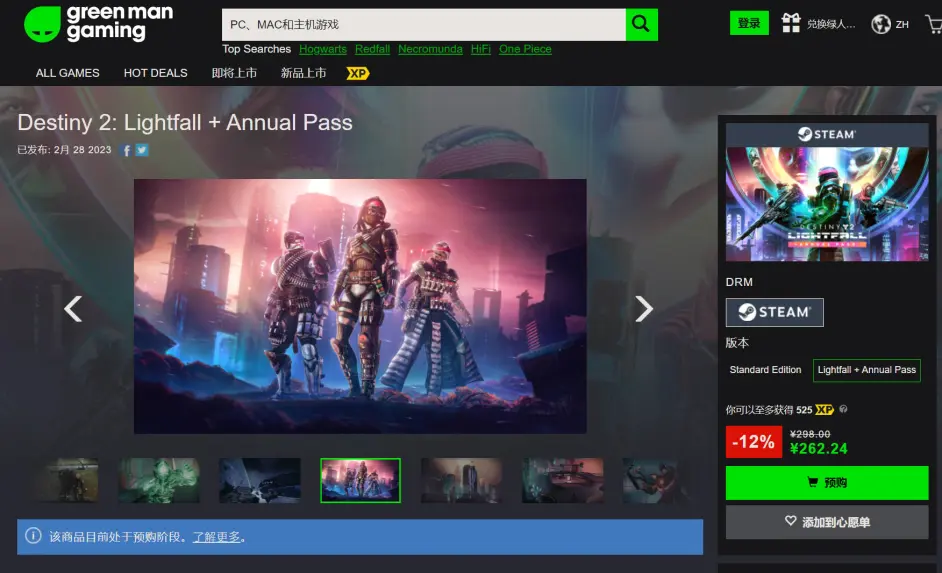Open the gift redeem icon
The width and height of the screenshot is (942, 573).
(x=791, y=23)
